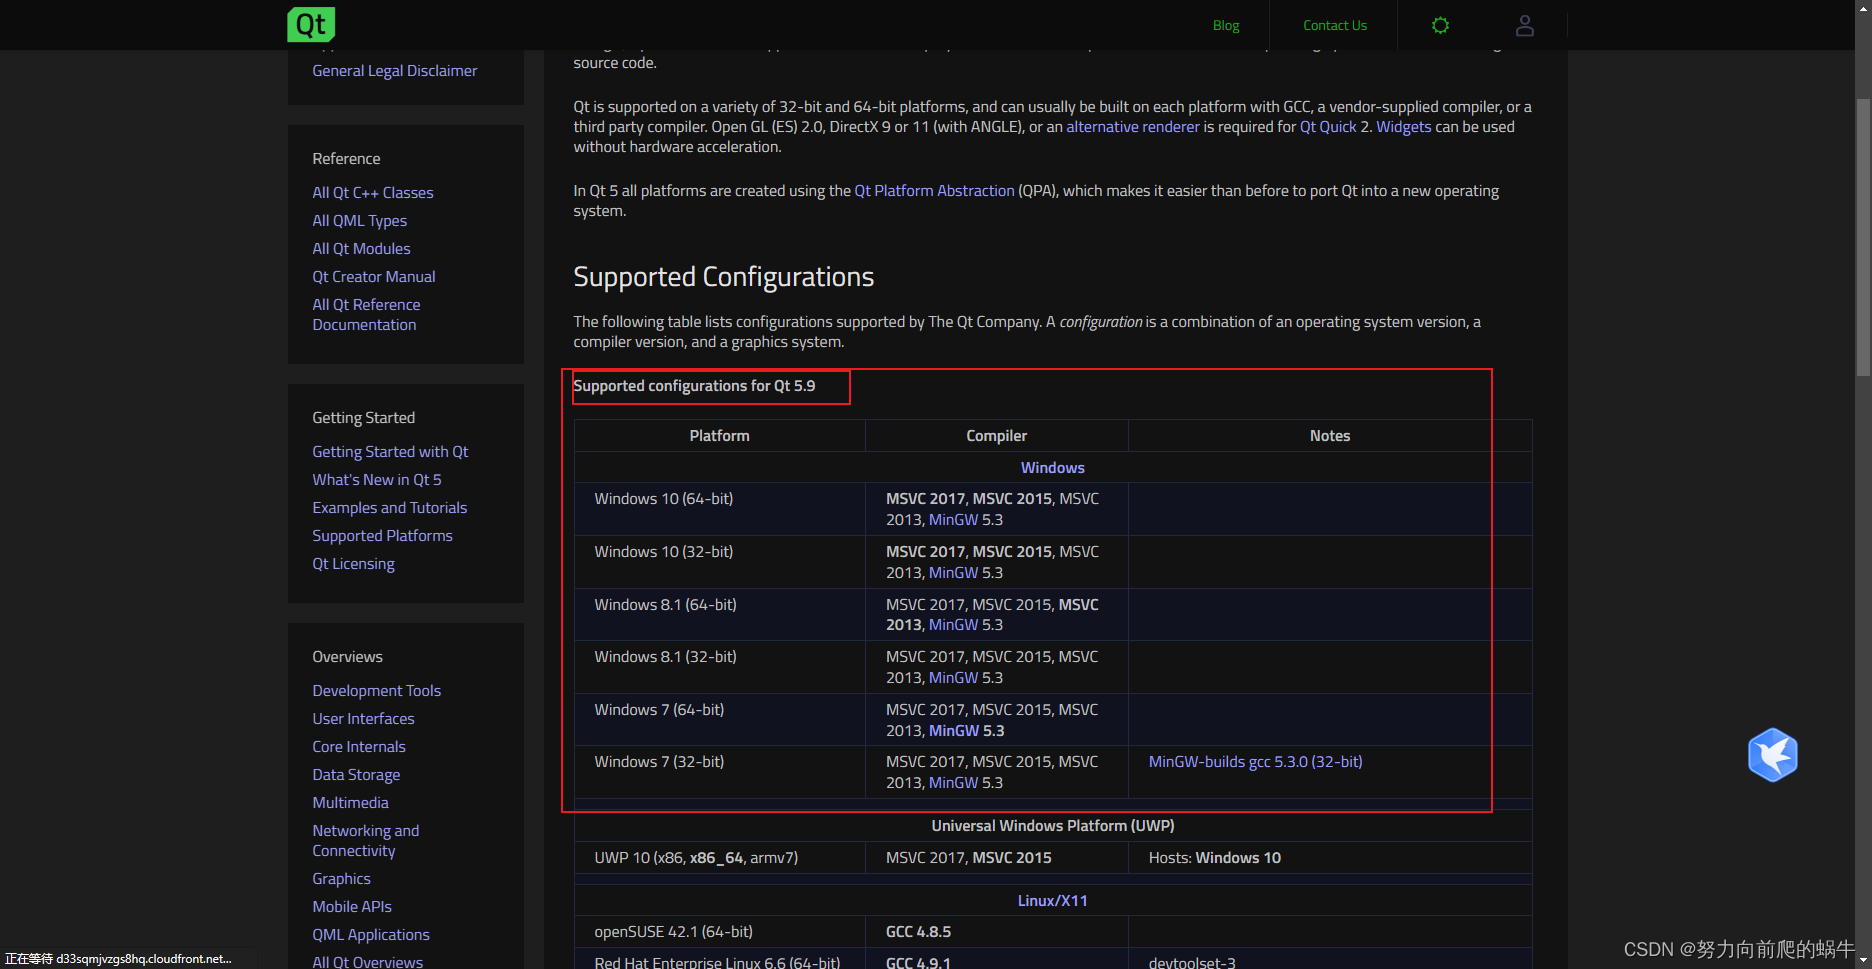1872x969 pixels.
Task: Follow the Qt Quick link
Action: click(1328, 127)
